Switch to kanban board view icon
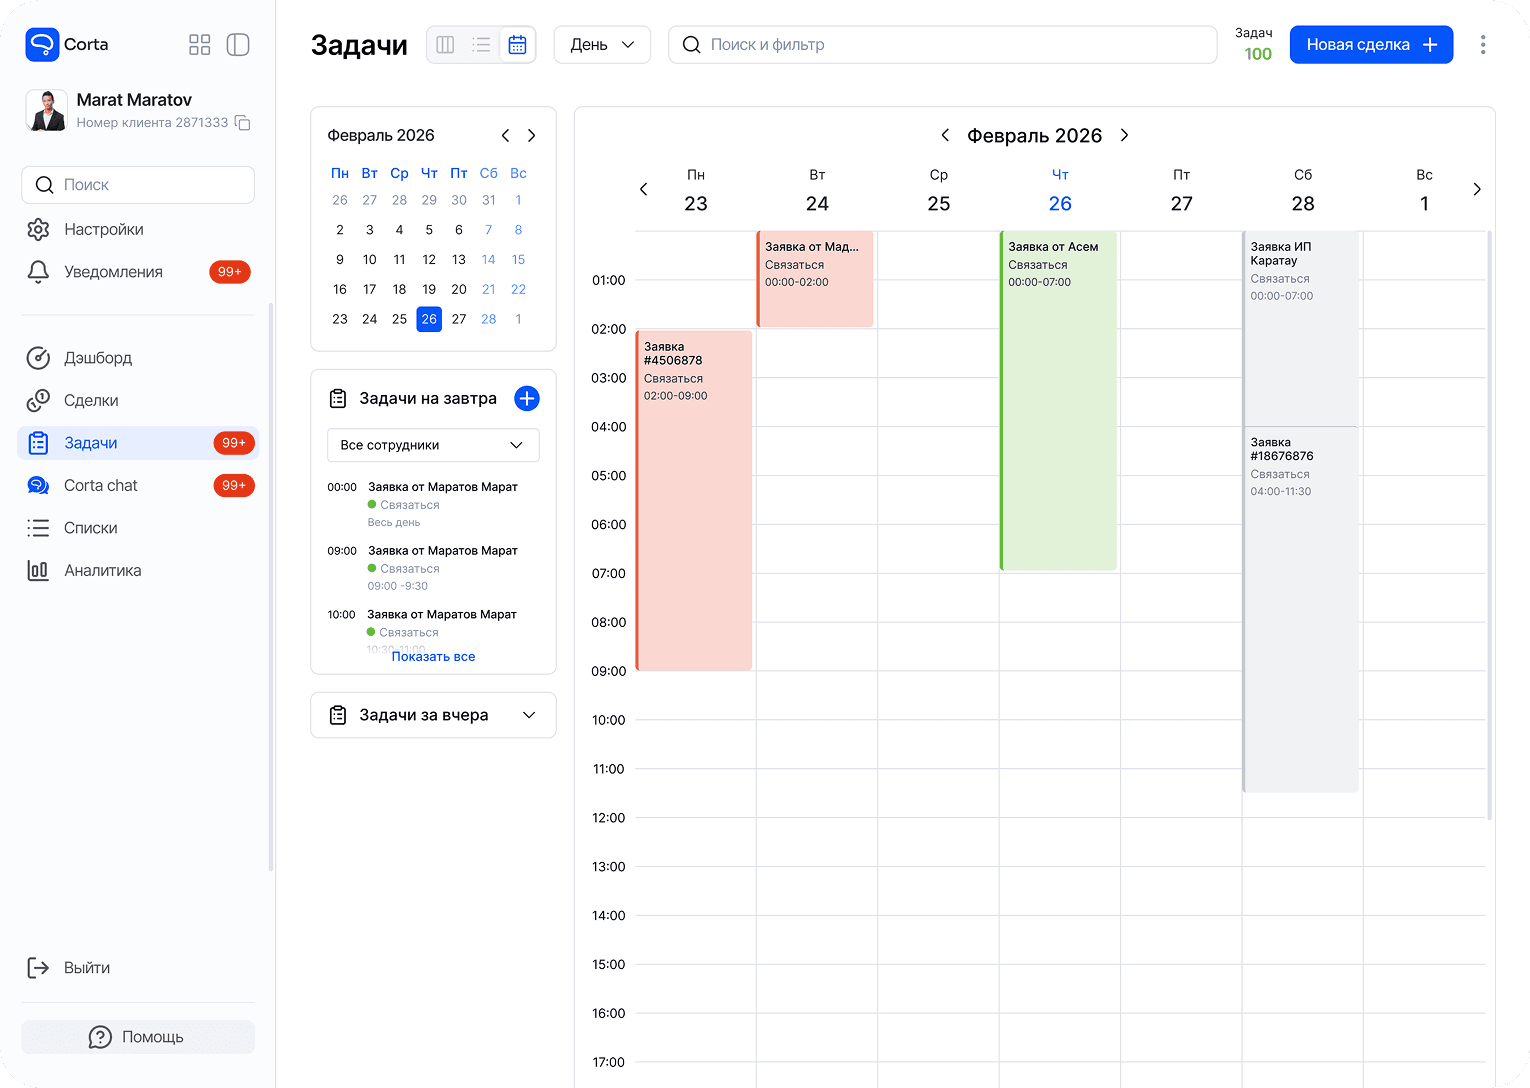Viewport: 1530px width, 1088px height. click(x=445, y=45)
